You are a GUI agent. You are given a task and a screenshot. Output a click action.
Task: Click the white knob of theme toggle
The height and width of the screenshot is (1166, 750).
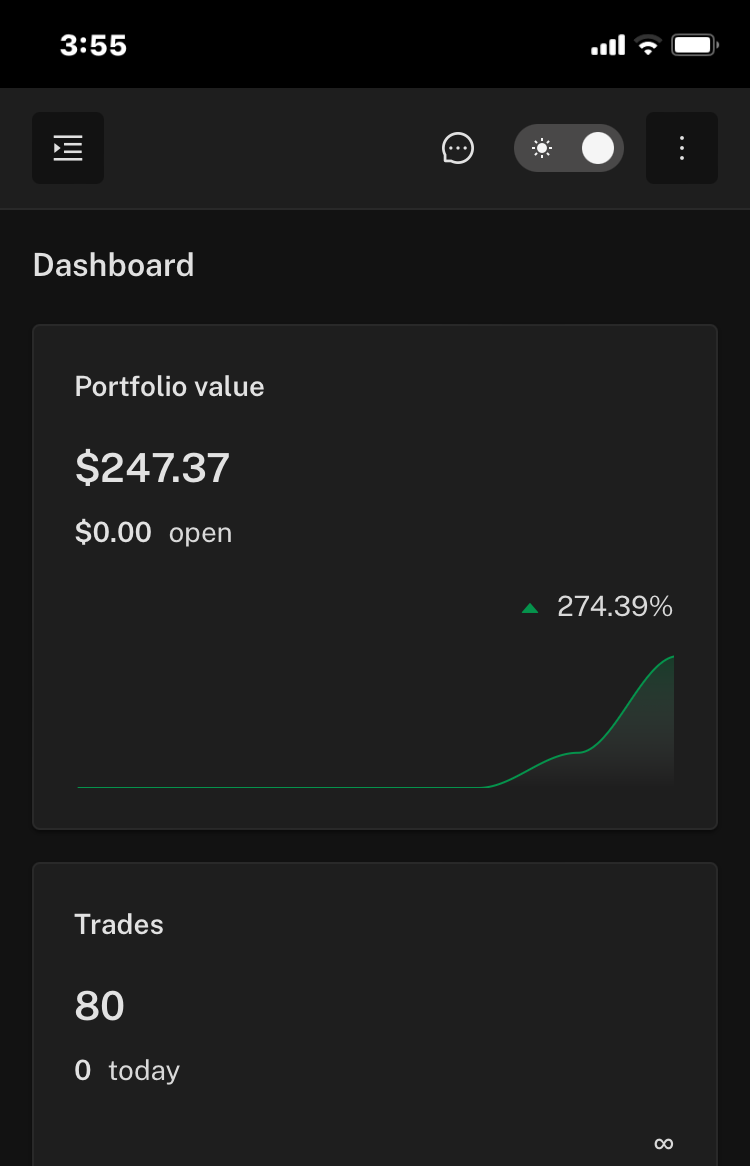click(x=598, y=148)
